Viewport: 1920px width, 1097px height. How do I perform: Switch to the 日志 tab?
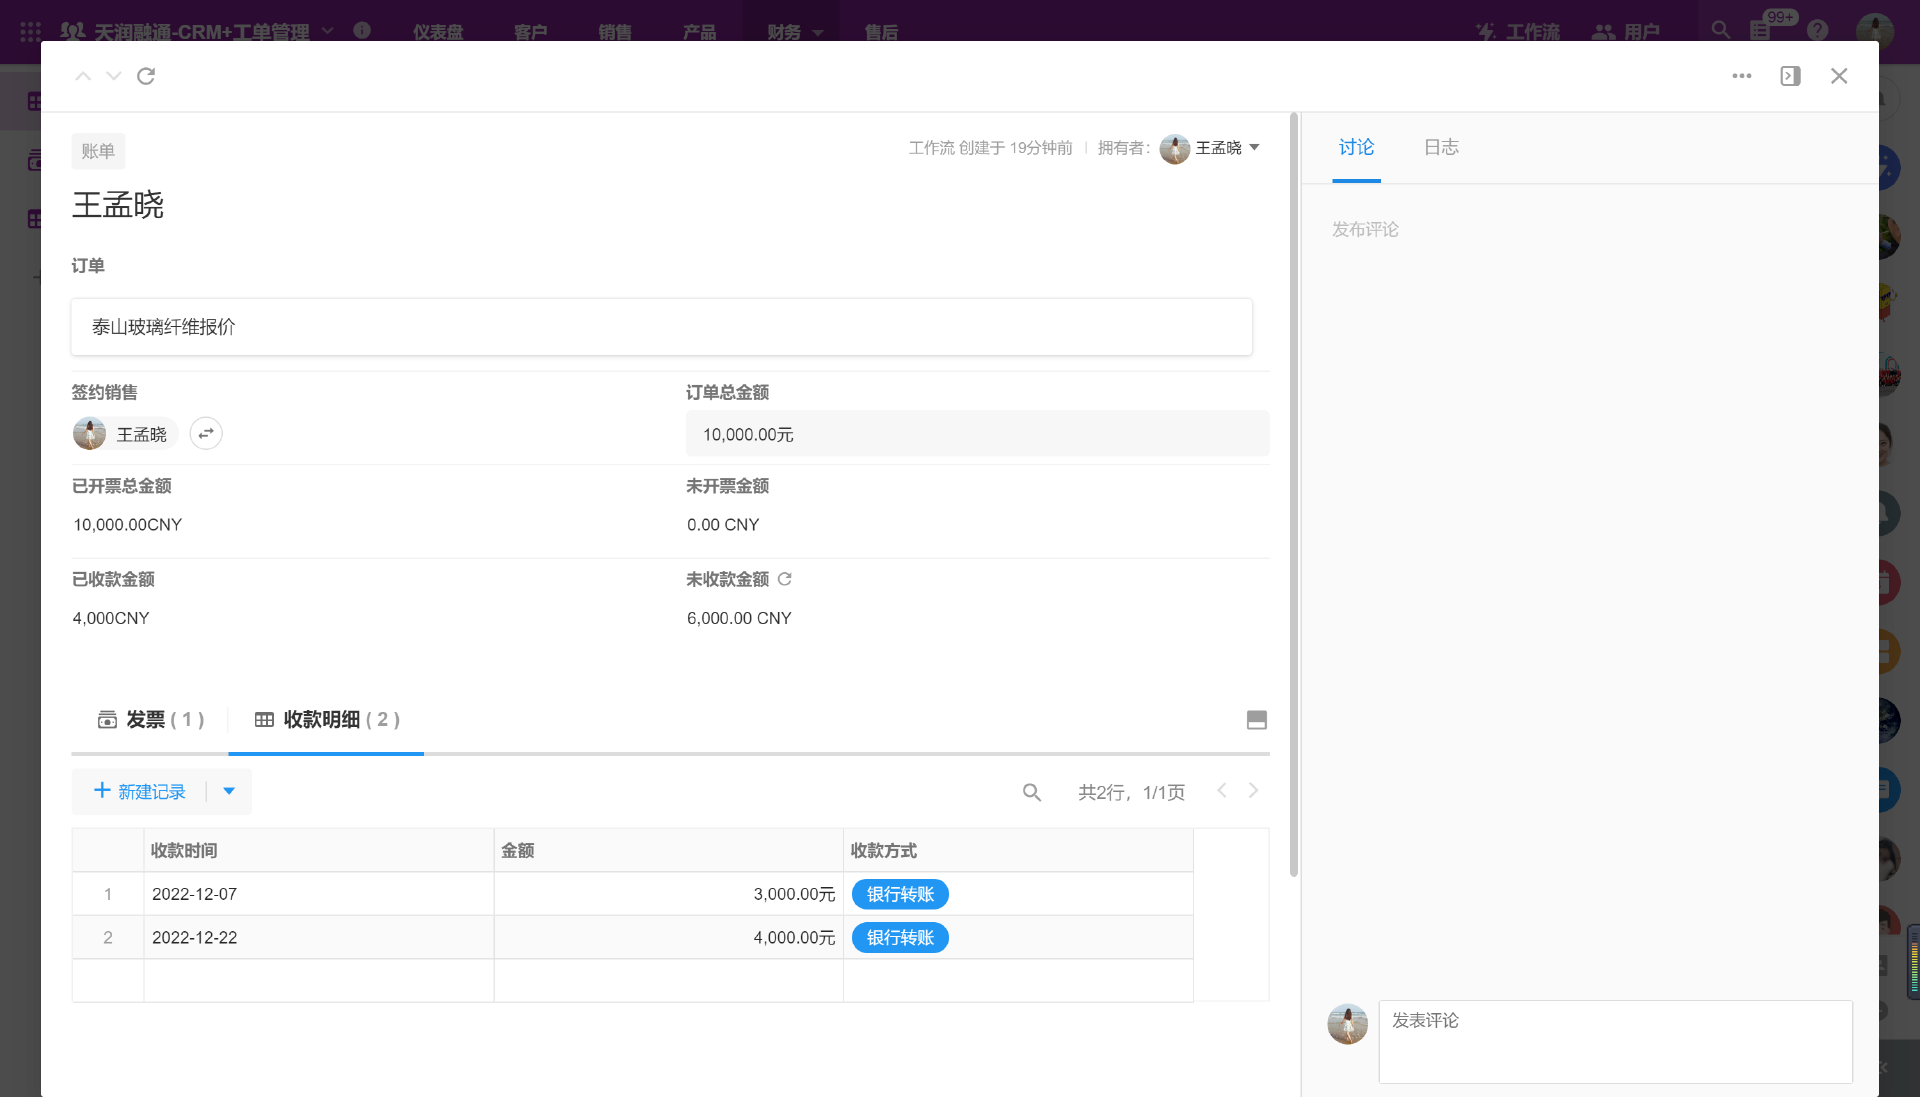click(1441, 147)
